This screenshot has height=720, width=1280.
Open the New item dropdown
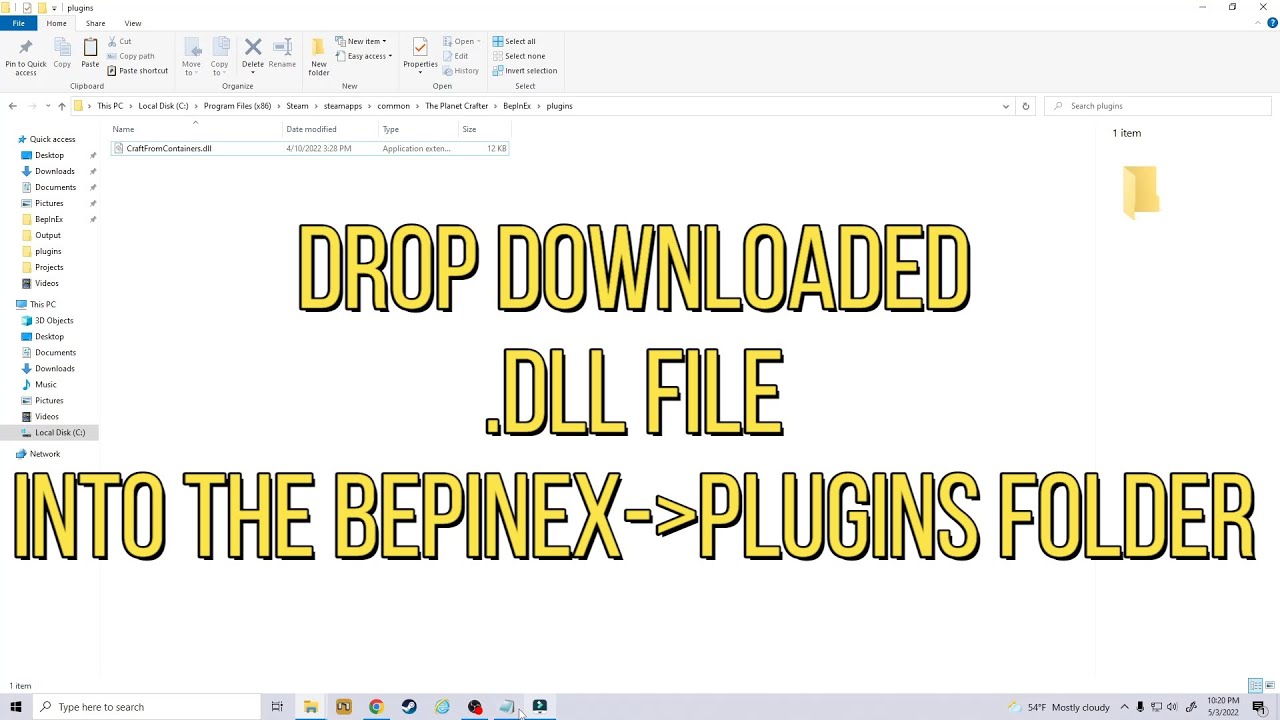361,42
